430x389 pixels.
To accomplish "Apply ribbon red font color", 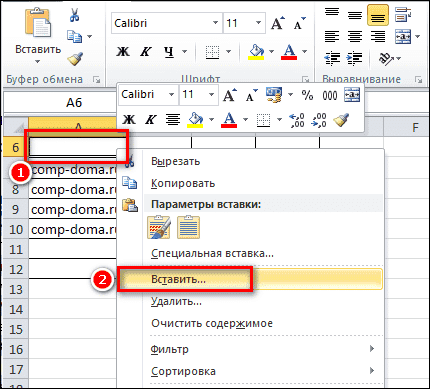I will pos(289,52).
